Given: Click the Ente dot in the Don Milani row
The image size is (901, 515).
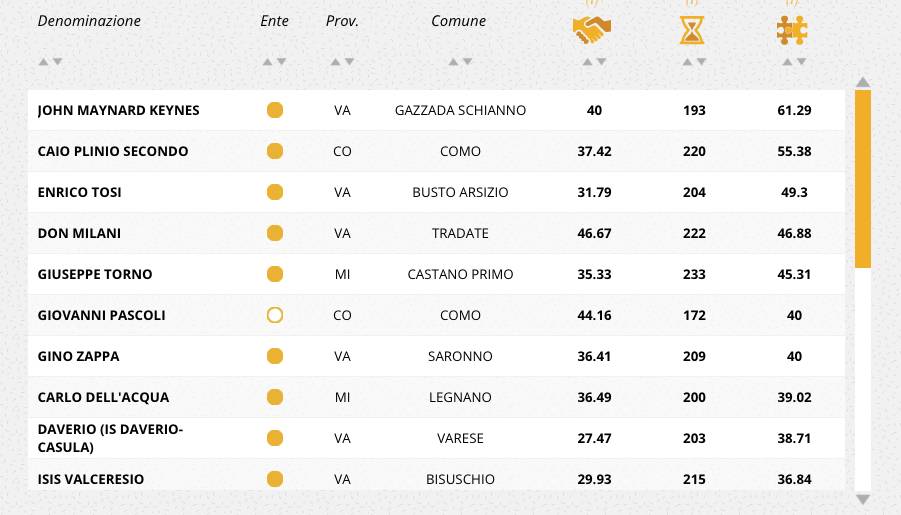Looking at the screenshot, I should (275, 233).
